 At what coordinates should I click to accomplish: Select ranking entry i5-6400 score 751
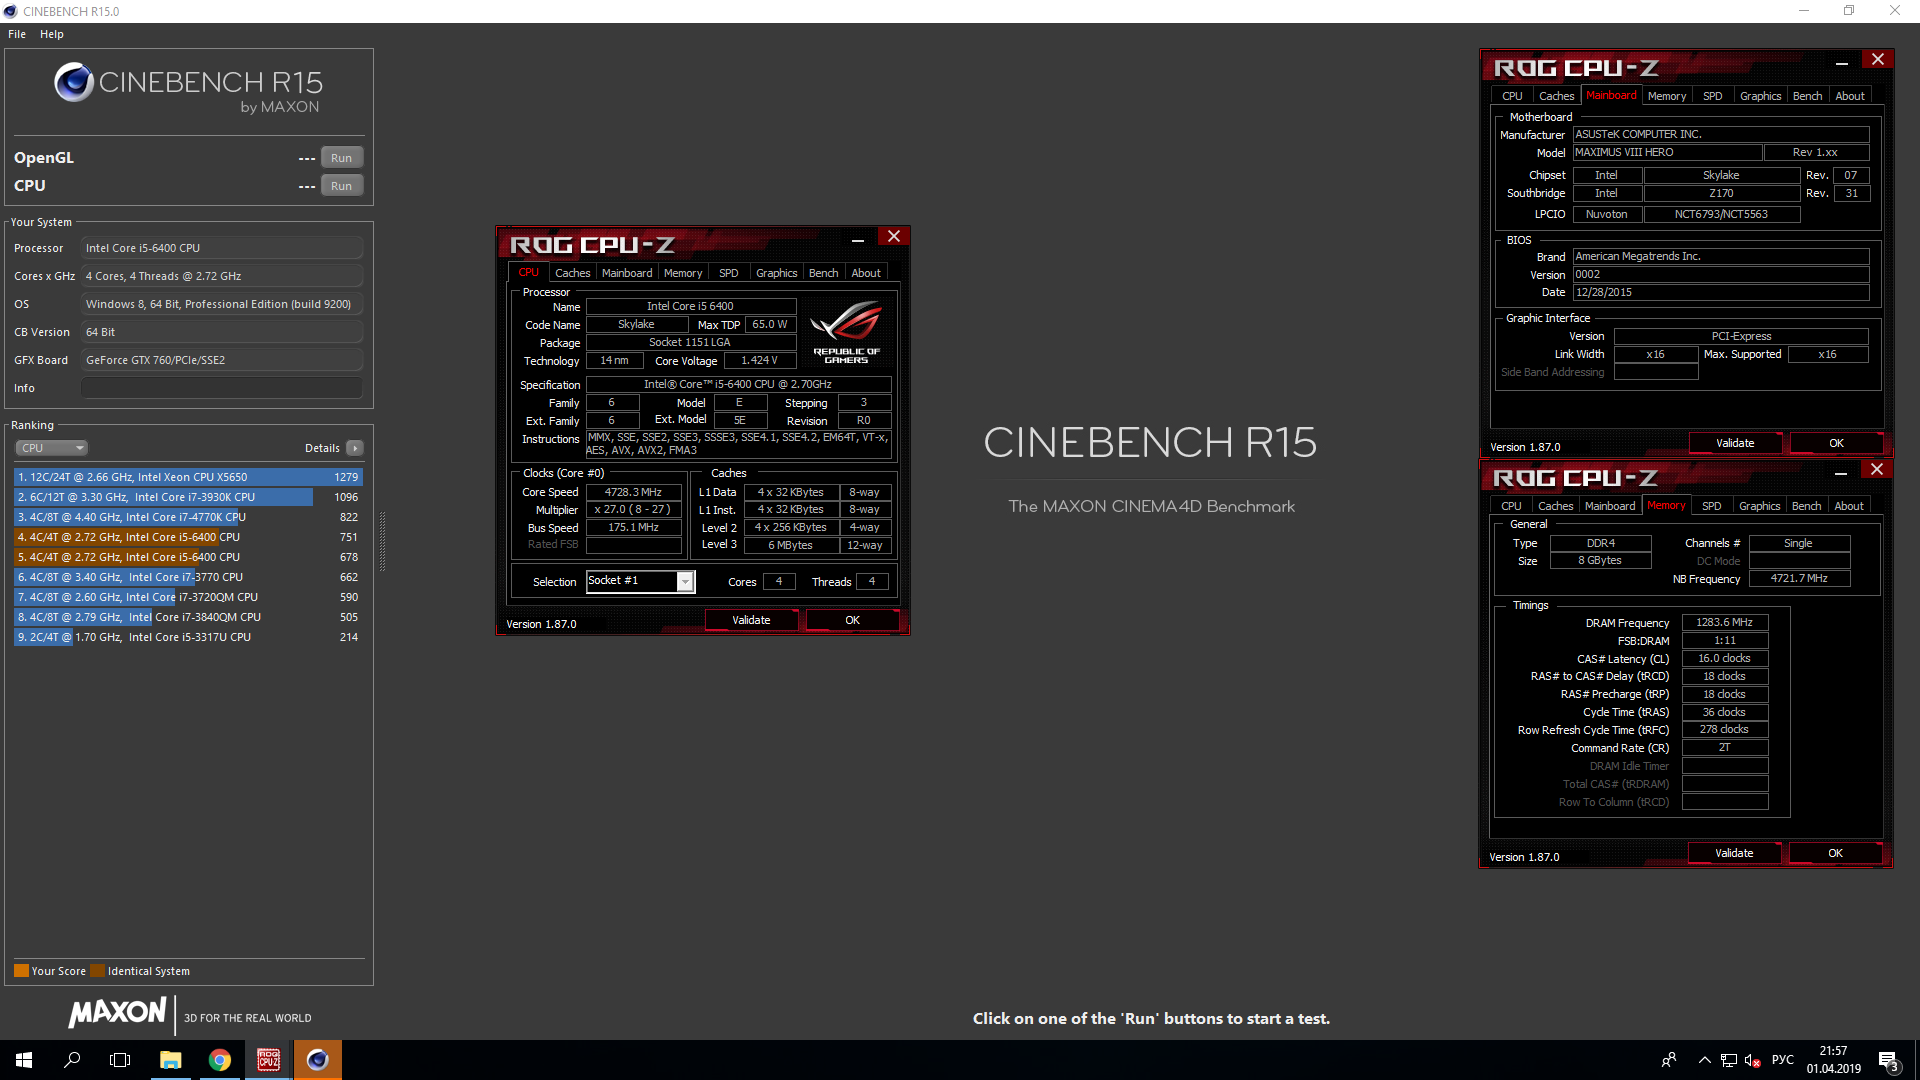[188, 537]
